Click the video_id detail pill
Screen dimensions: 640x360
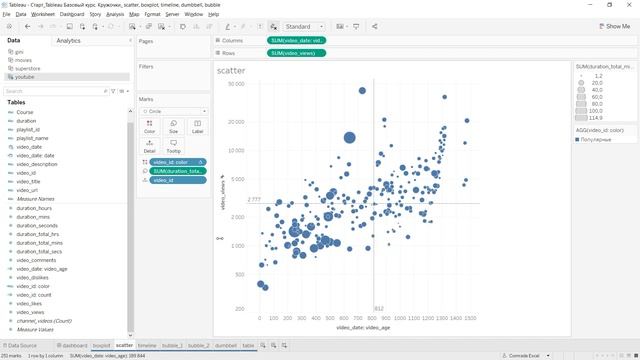(178, 180)
